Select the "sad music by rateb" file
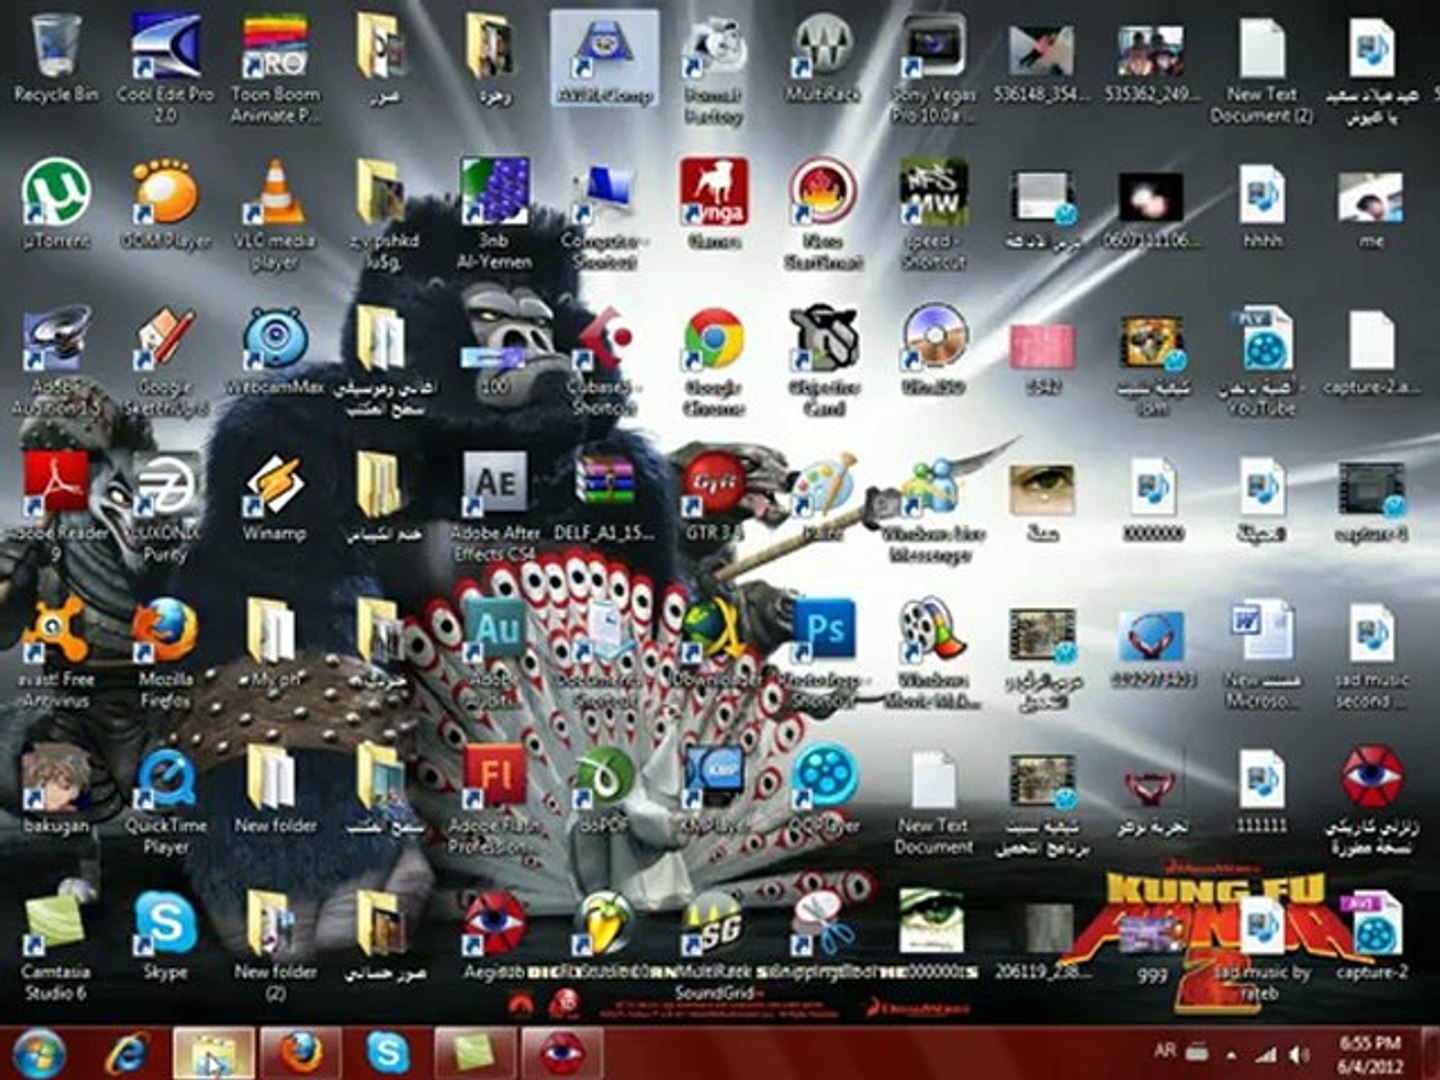The height and width of the screenshot is (1080, 1440). pos(1262,945)
